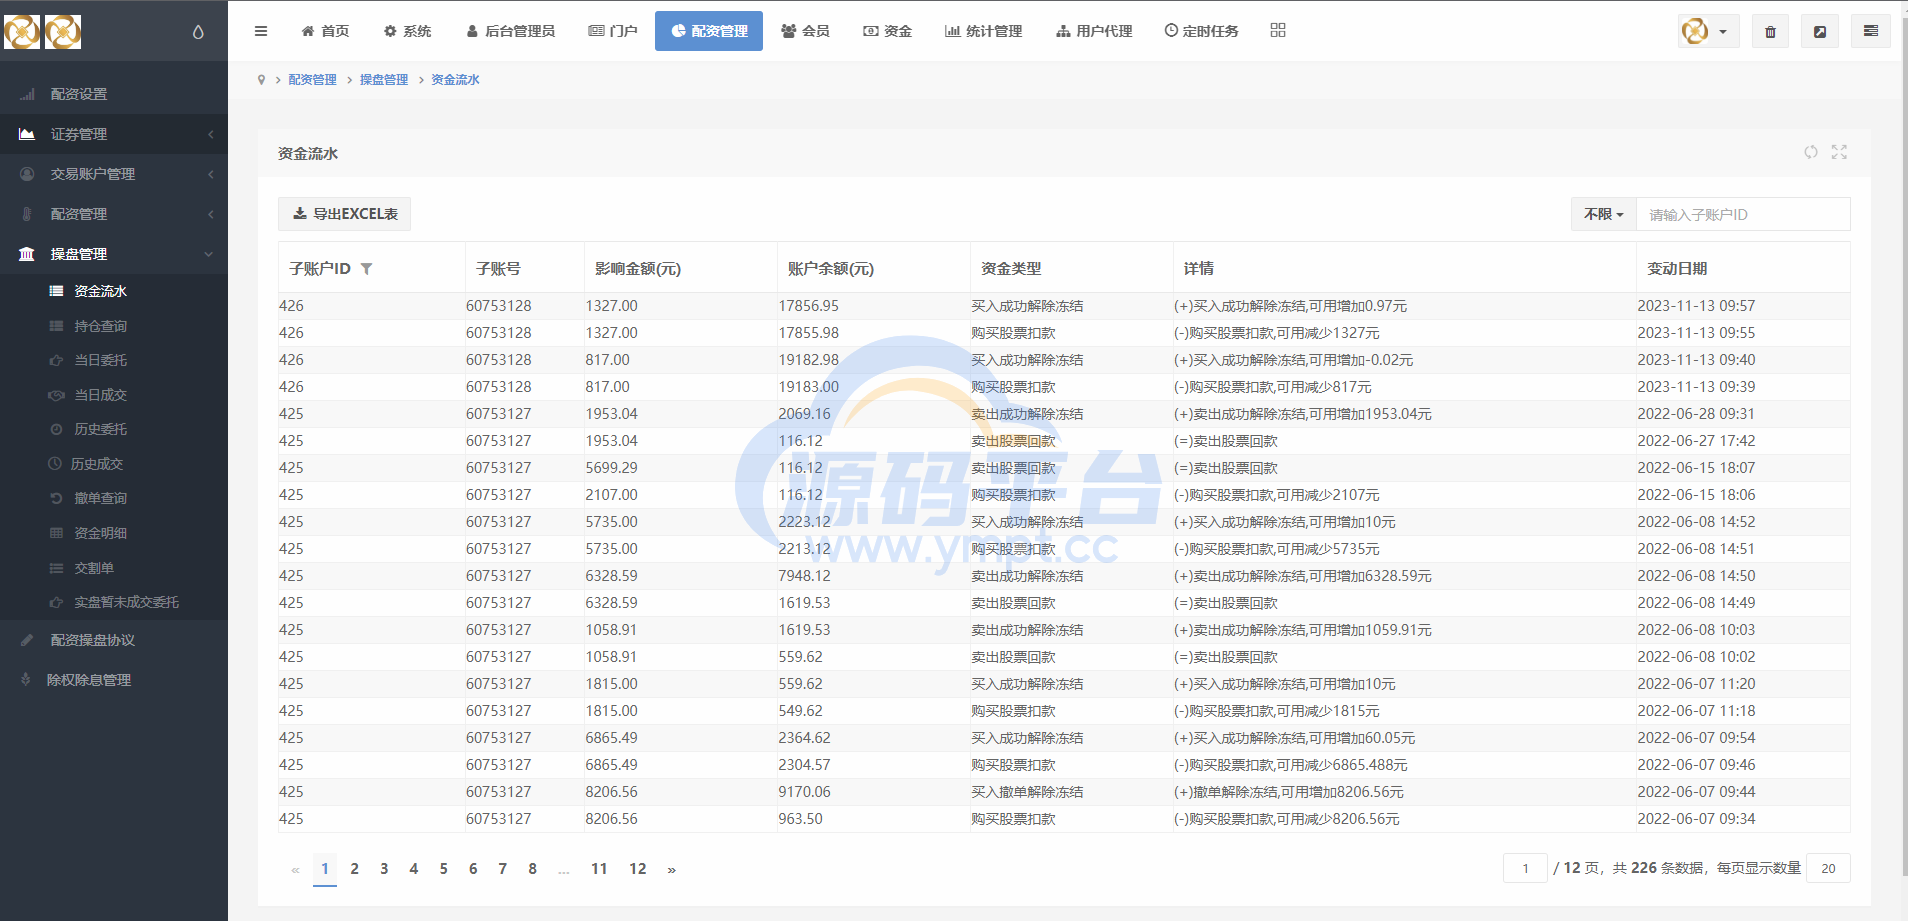This screenshot has width=1908, height=921.
Task: Open the 不限 filter dropdown
Action: [x=1603, y=214]
